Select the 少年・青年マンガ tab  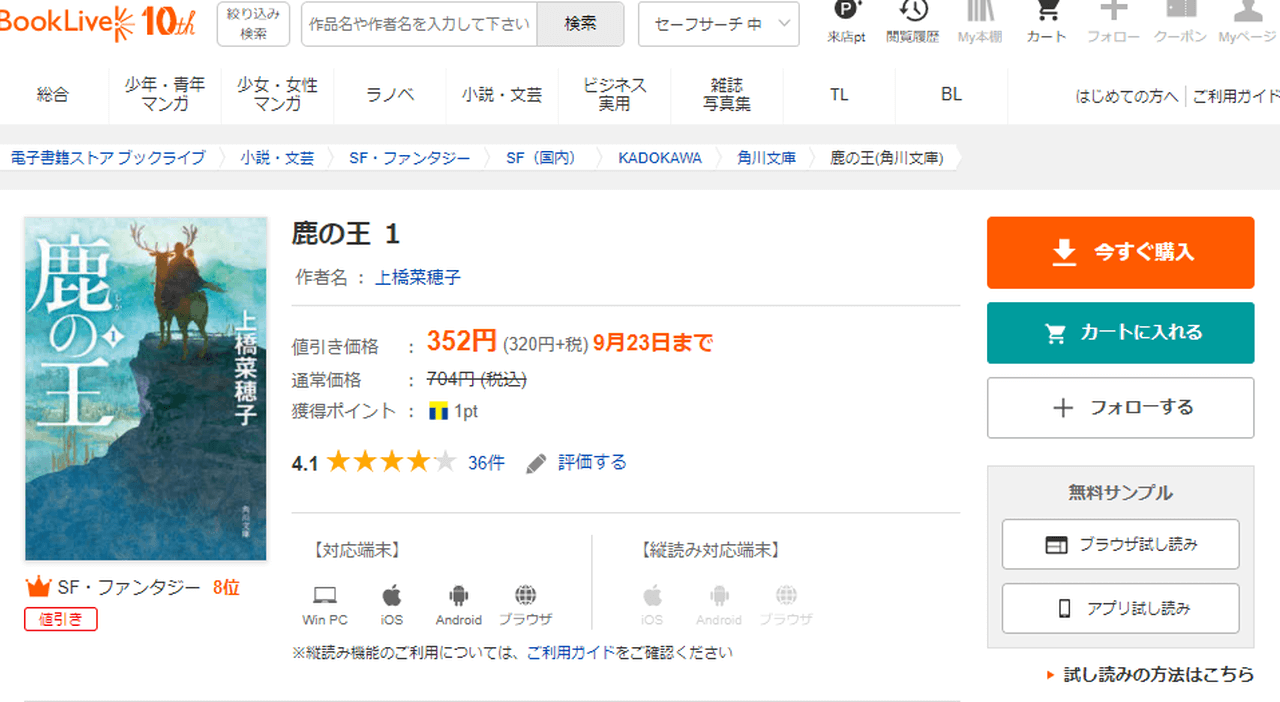[165, 95]
